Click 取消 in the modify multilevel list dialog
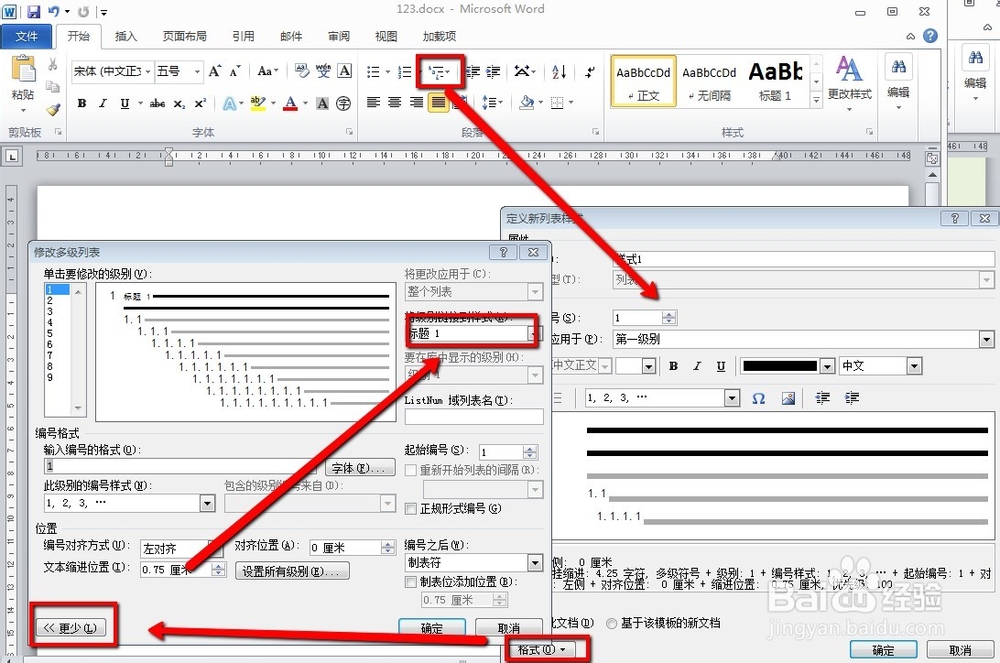 tap(508, 628)
